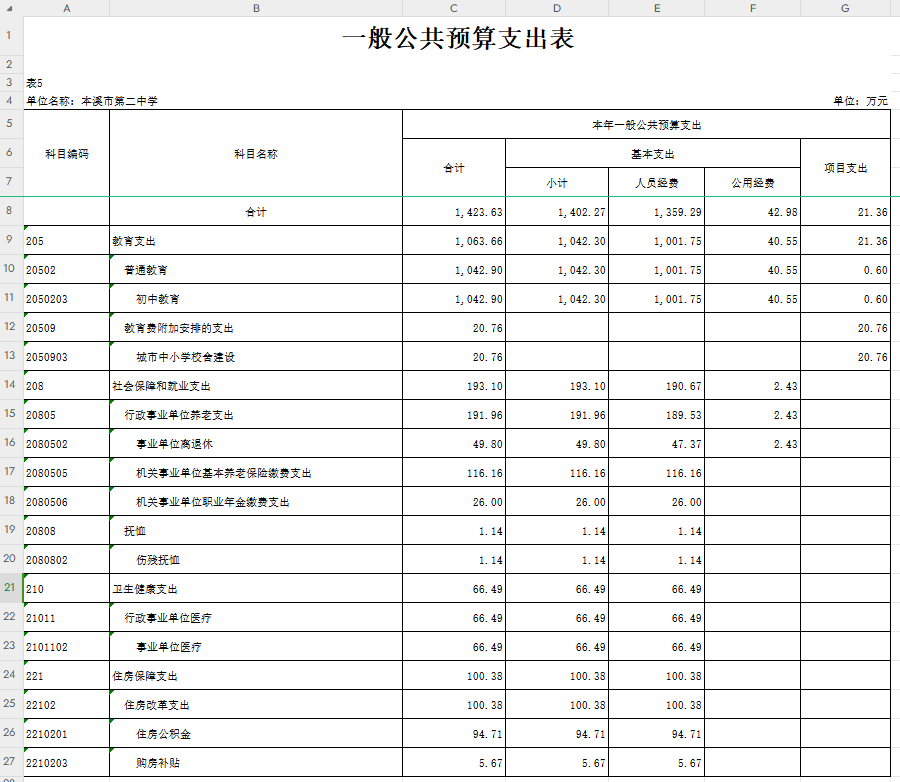Click the 行政事业单位医疗 cell
The width and height of the screenshot is (900, 782).
click(x=256, y=618)
